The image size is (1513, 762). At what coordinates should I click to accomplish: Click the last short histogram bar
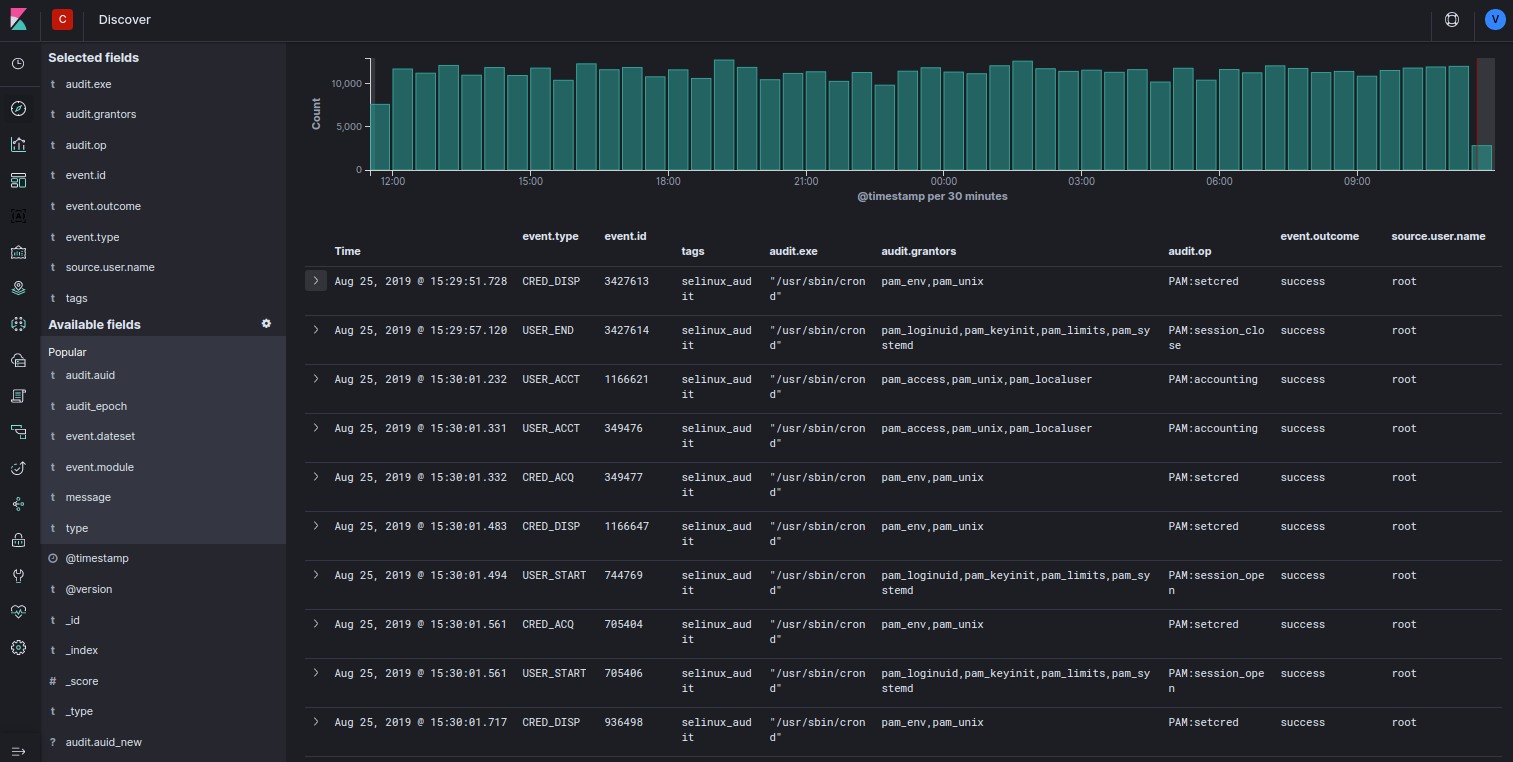tap(1481, 158)
